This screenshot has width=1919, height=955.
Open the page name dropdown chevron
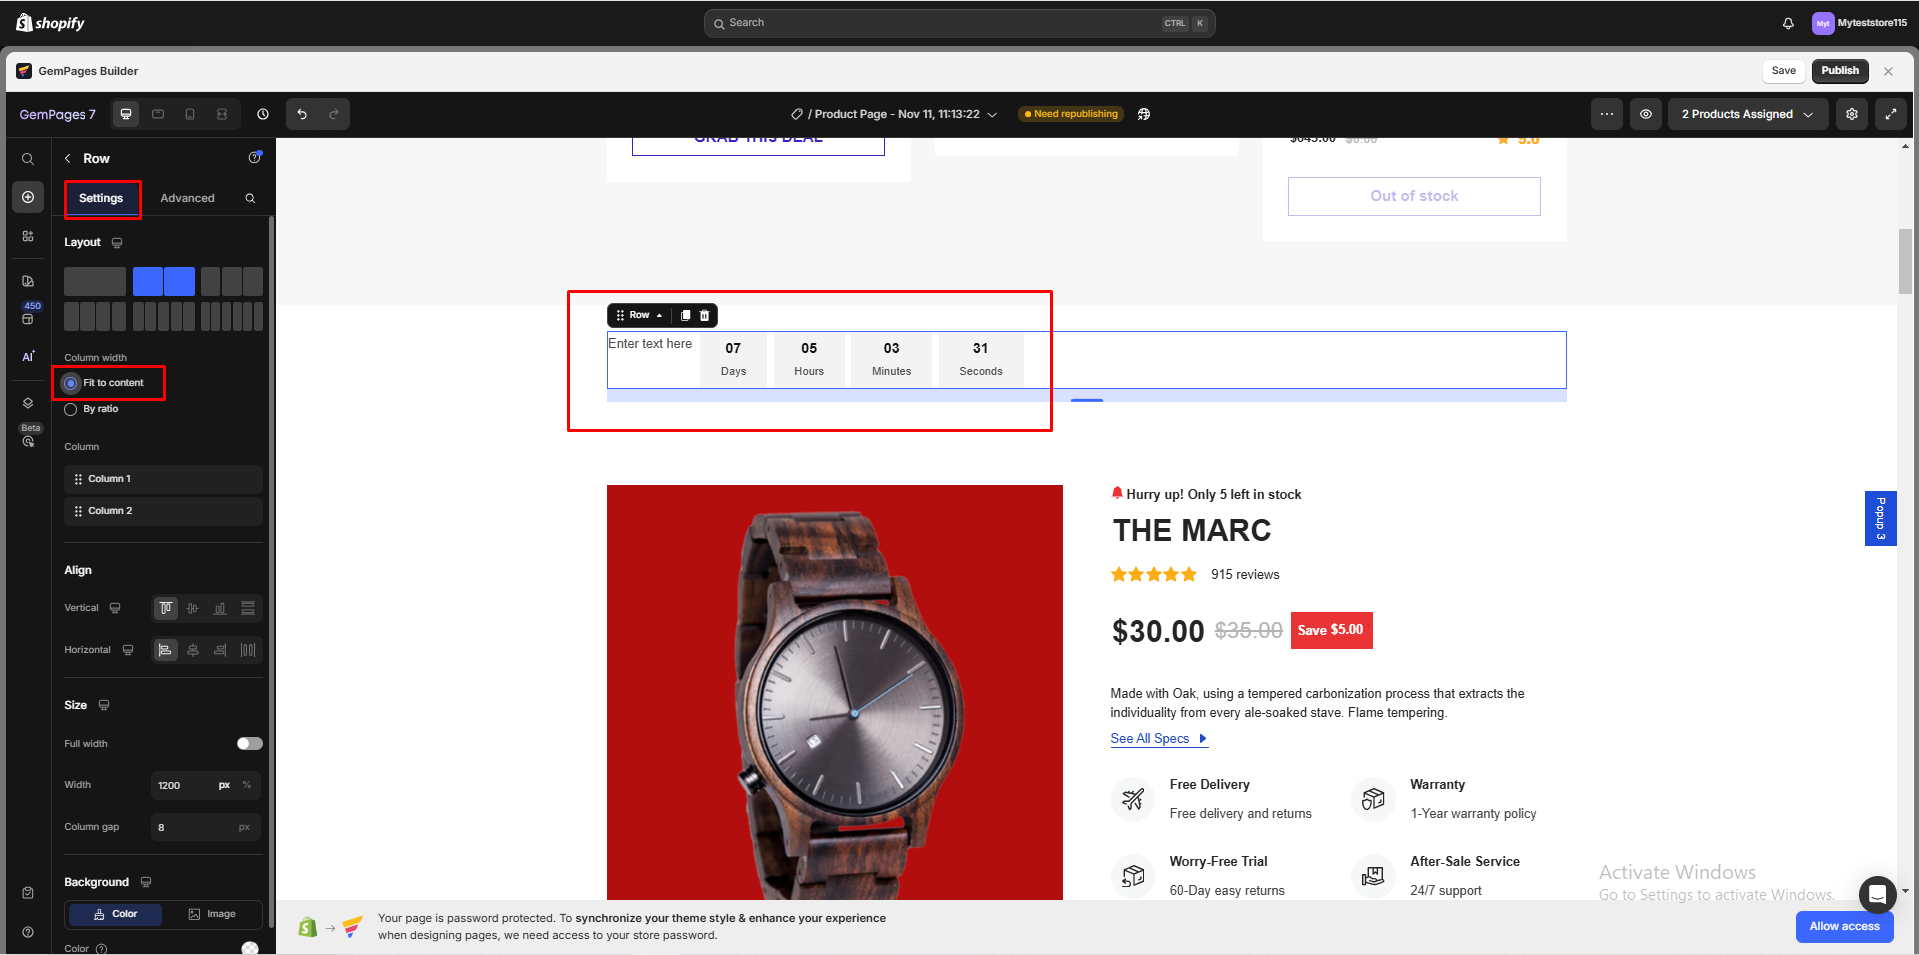pyautogui.click(x=992, y=115)
